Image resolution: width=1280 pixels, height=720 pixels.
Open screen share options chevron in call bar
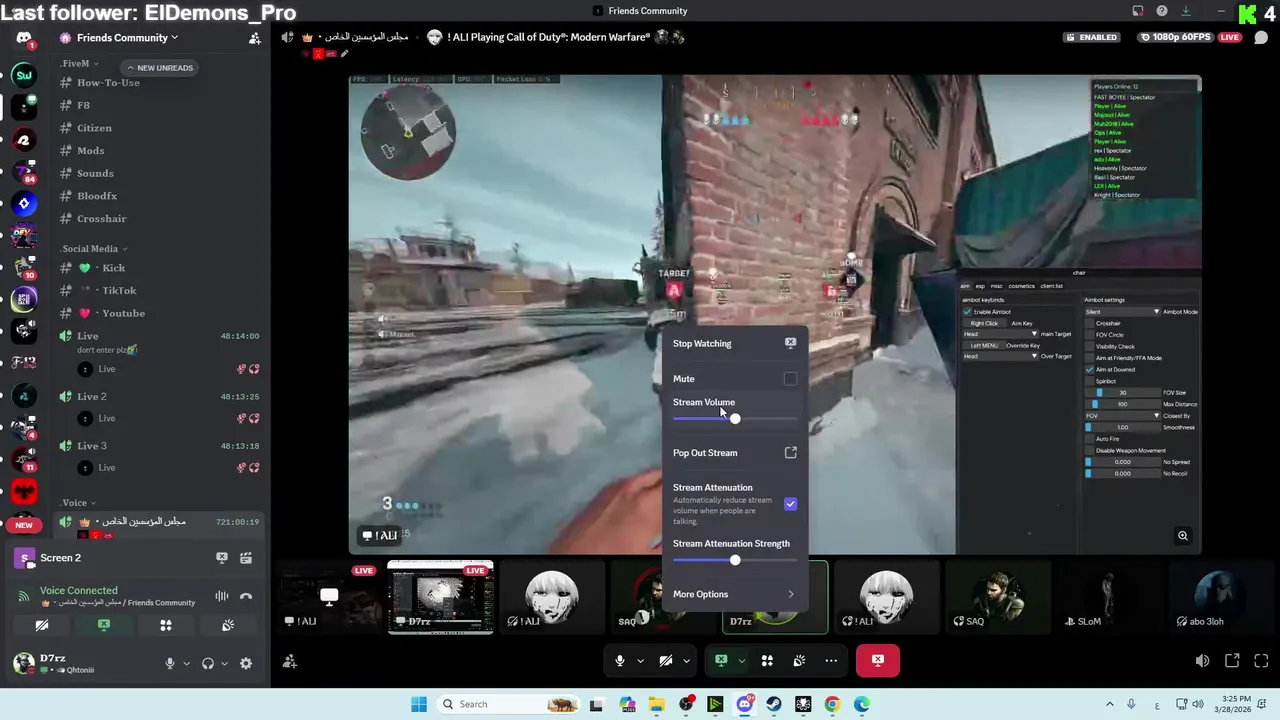click(x=741, y=661)
